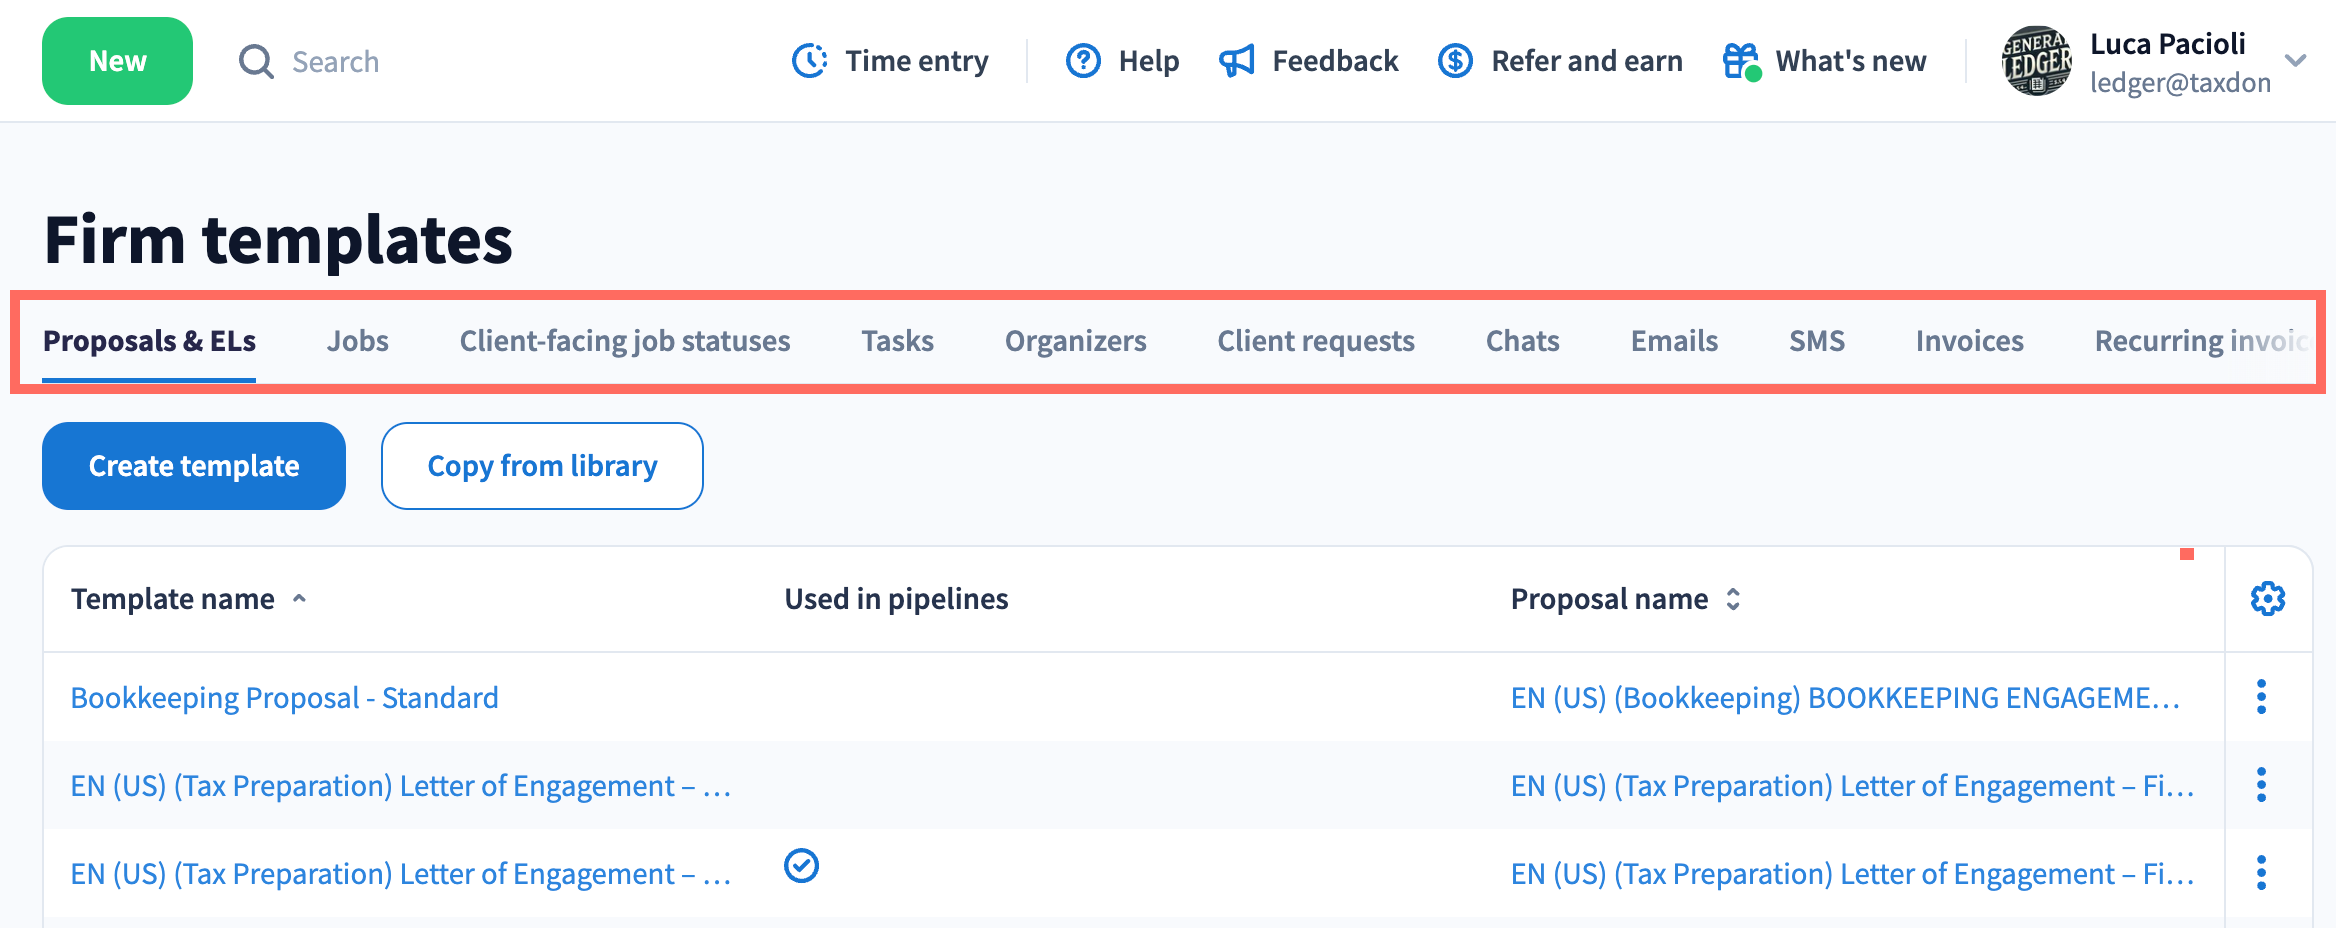Open actions menu for Bookkeeping Proposal row
The height and width of the screenshot is (928, 2336).
tap(2261, 697)
